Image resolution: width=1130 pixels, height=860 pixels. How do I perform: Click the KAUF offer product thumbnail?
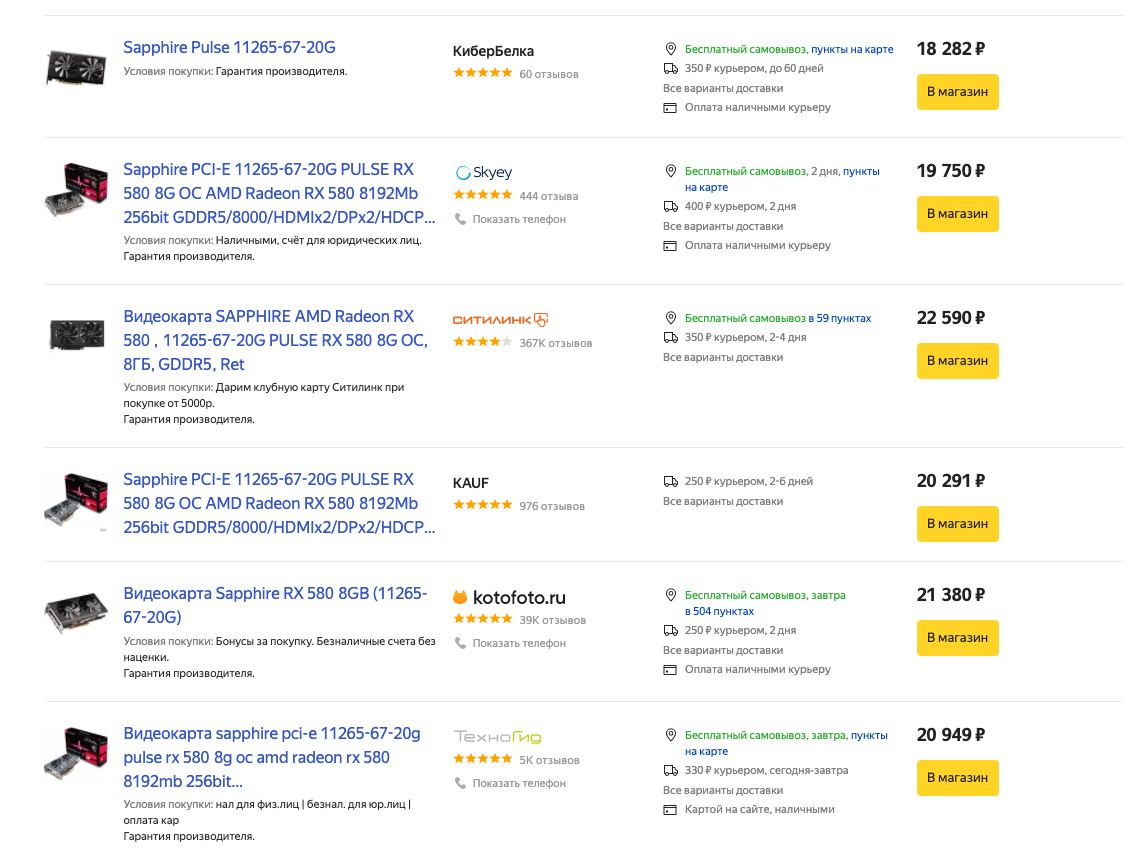(x=76, y=500)
